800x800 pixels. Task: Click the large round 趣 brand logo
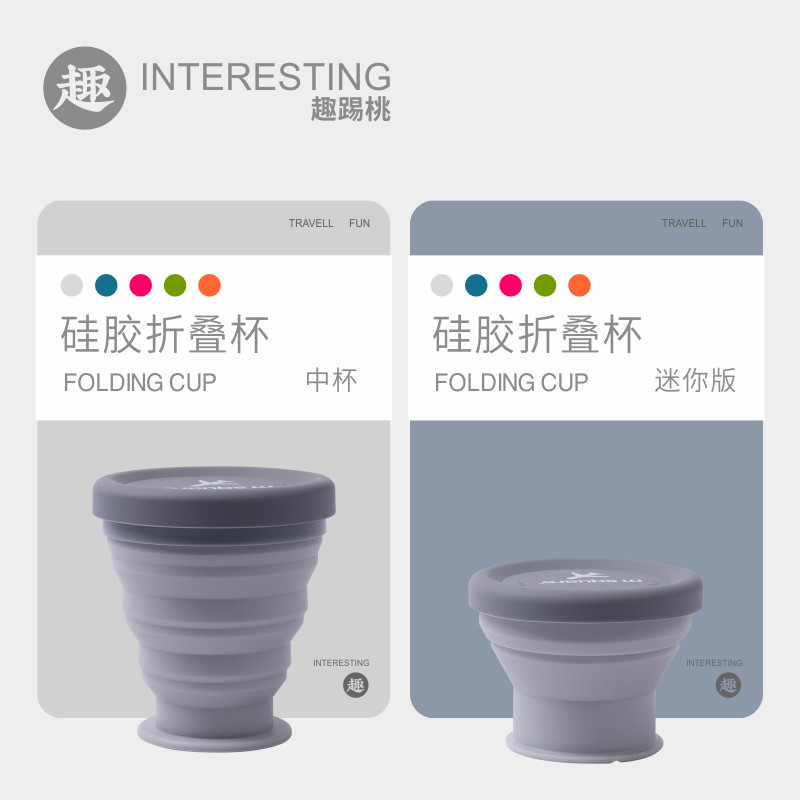(x=85, y=88)
